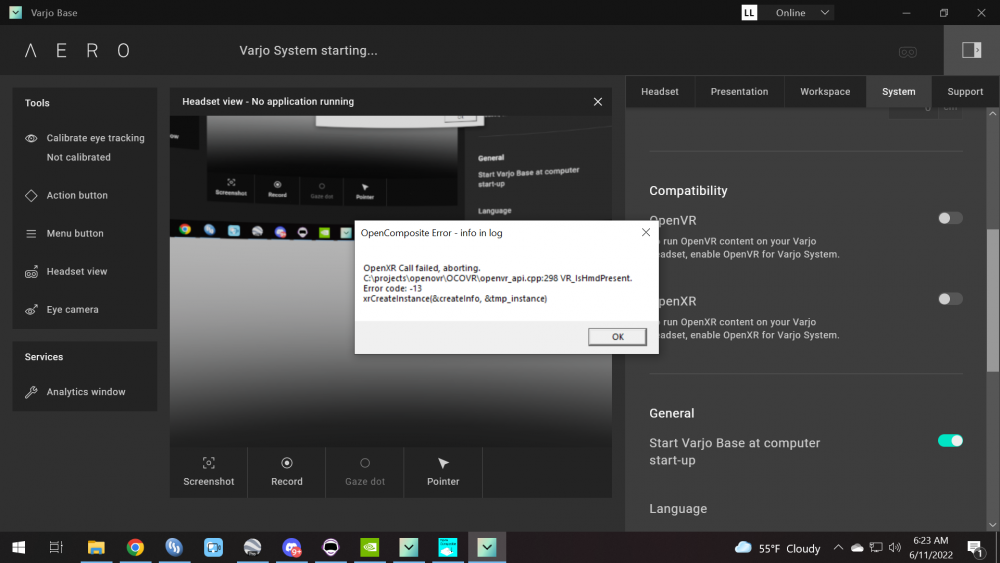The width and height of the screenshot is (1000, 563).
Task: Switch to the Presentation tab
Action: [x=739, y=91]
